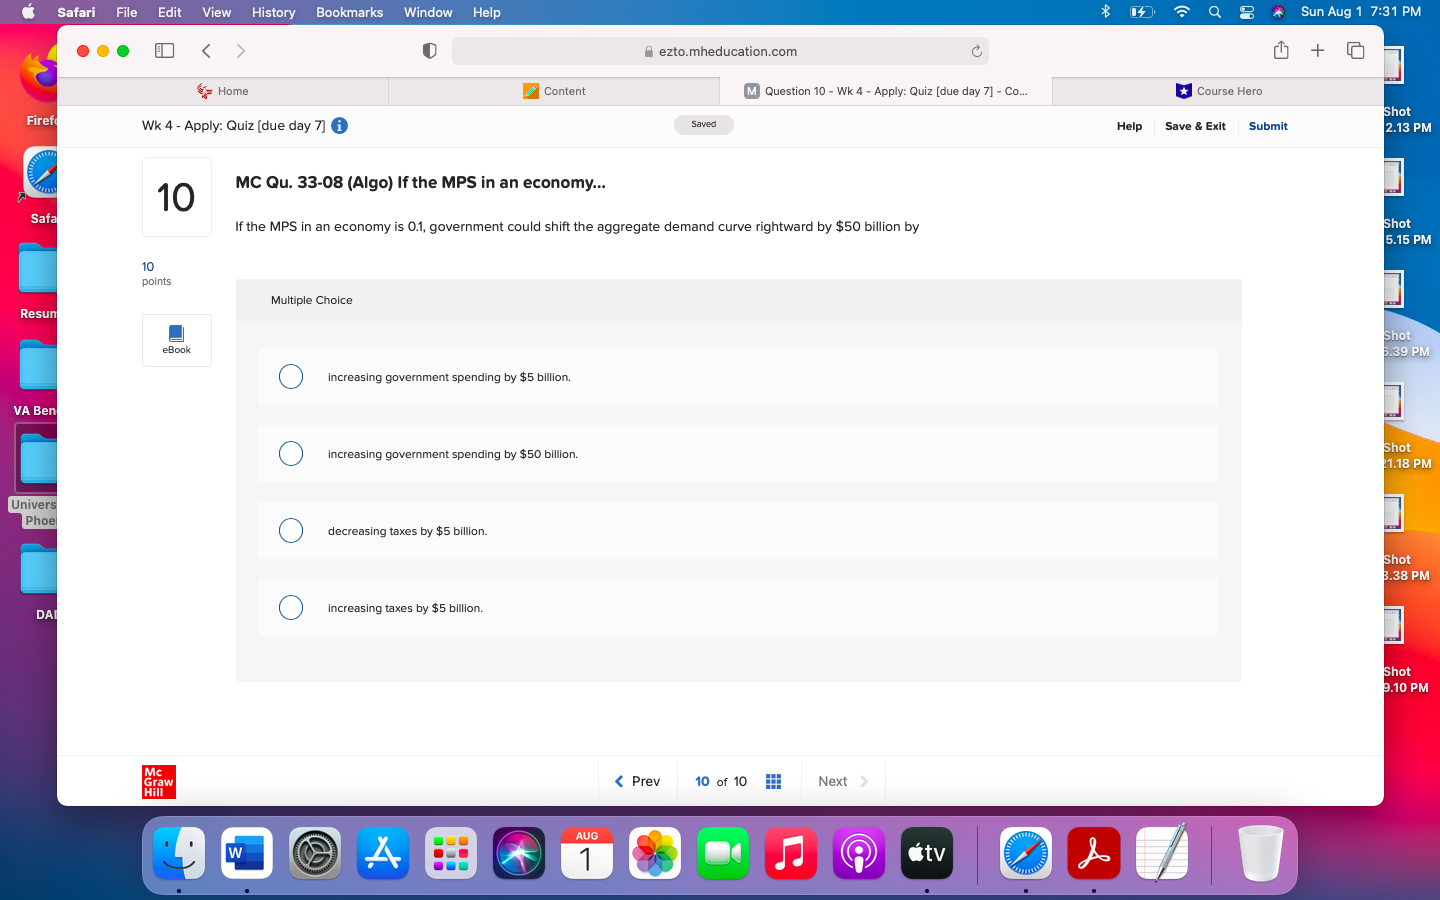
Task: Open the question navigation grid icon
Action: [x=773, y=781]
